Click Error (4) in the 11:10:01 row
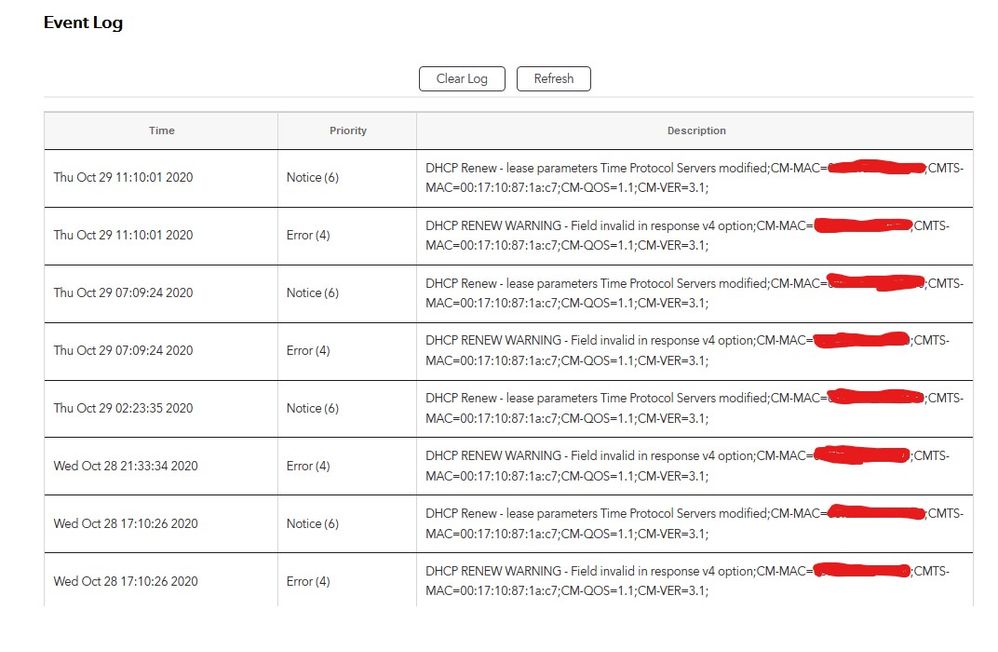The height and width of the screenshot is (652, 998). click(x=308, y=235)
